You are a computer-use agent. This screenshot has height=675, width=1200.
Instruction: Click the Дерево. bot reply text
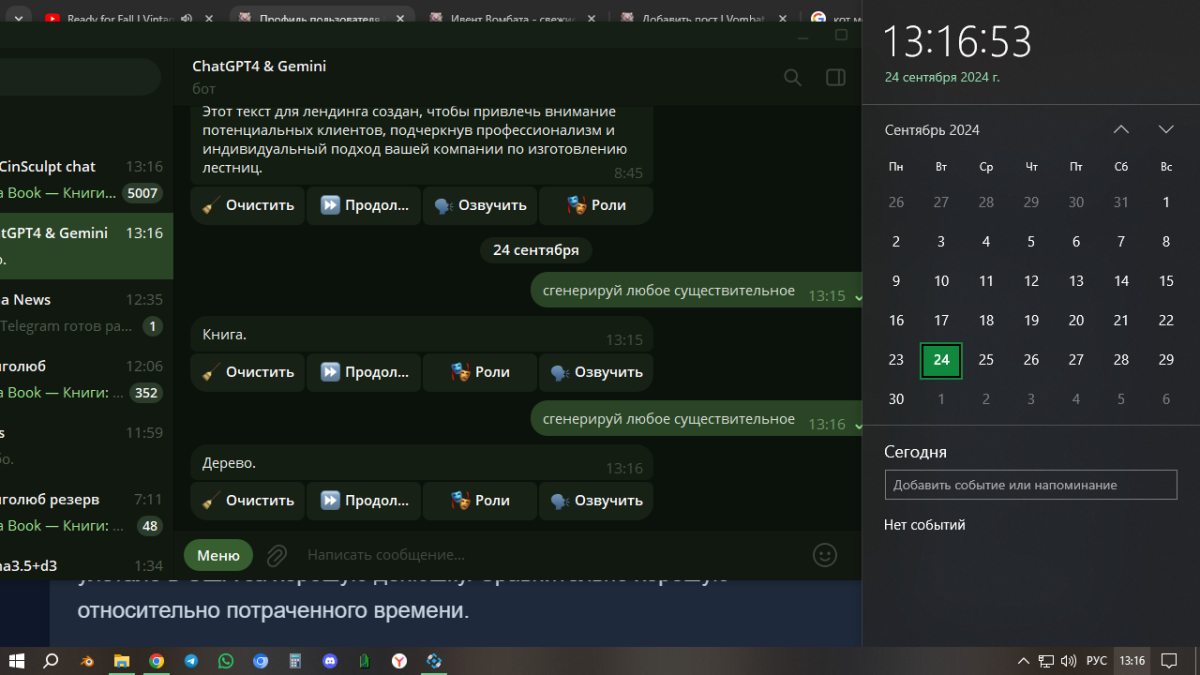(x=229, y=463)
